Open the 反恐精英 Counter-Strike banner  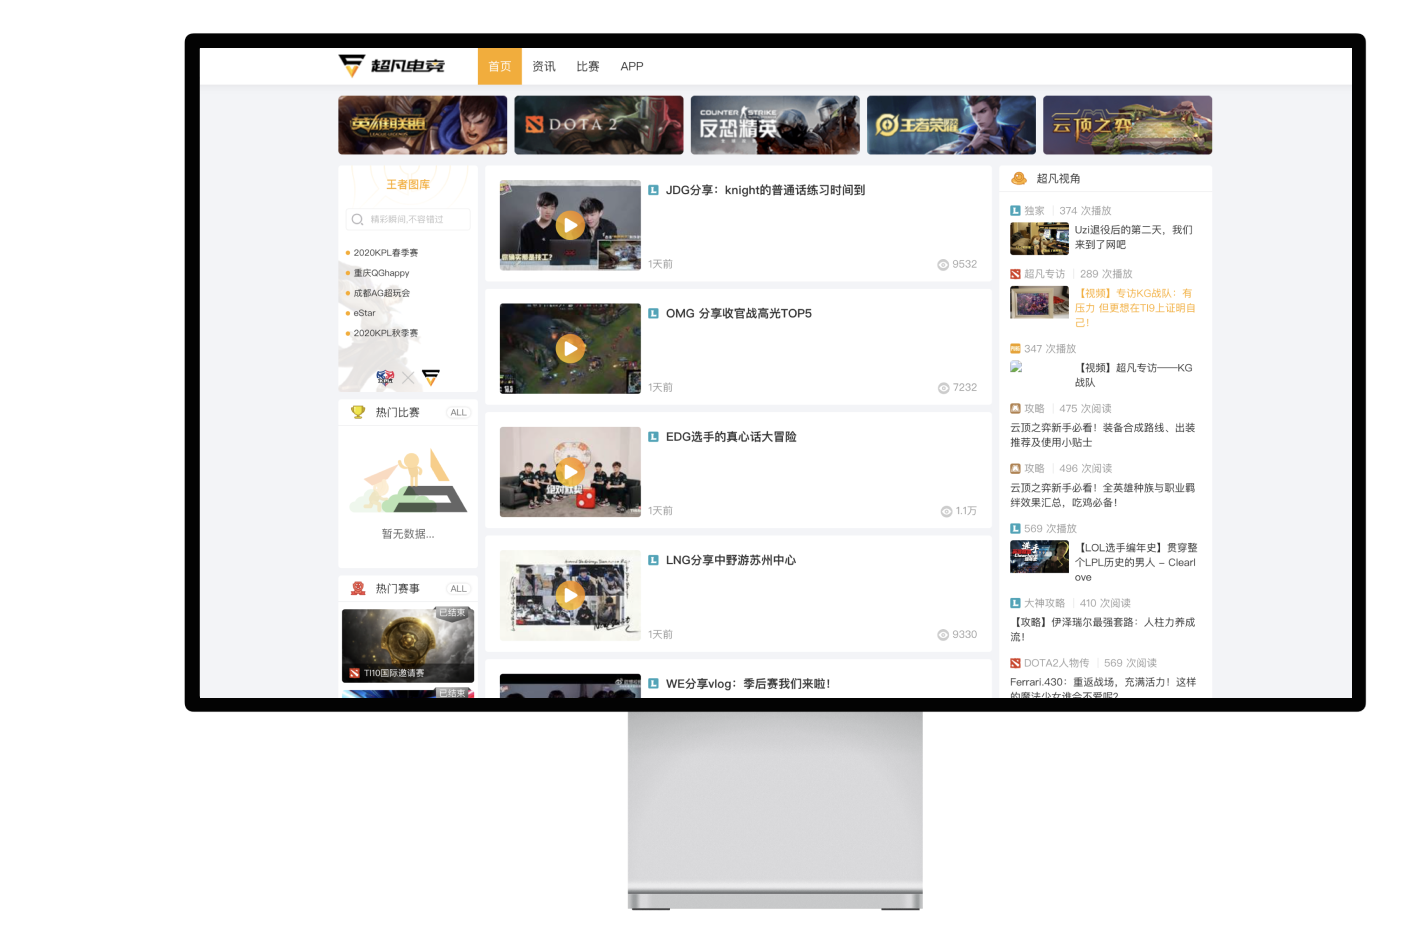[775, 125]
